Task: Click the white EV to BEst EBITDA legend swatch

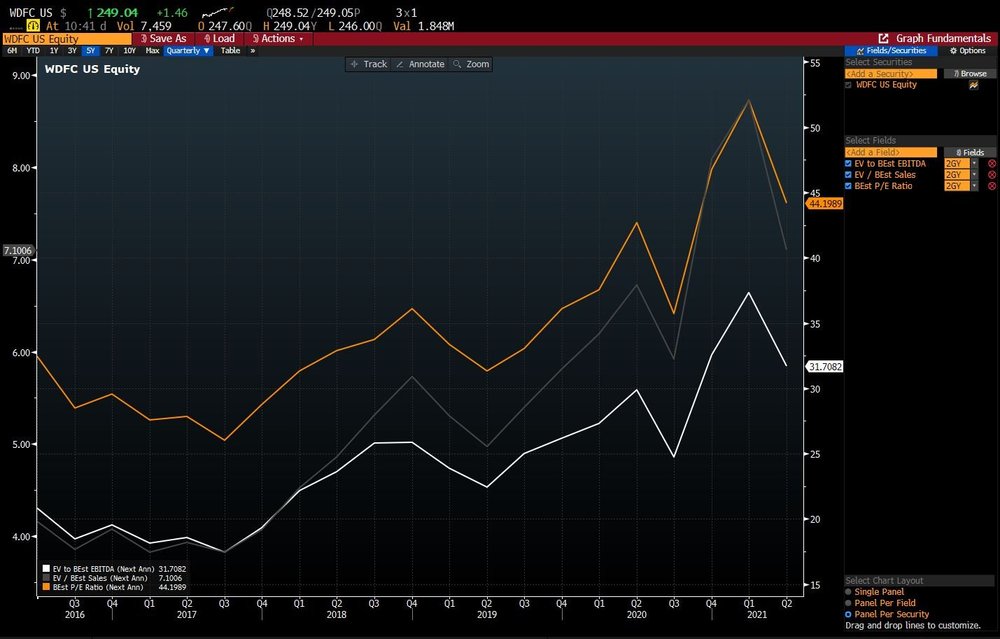Action: coord(46,569)
